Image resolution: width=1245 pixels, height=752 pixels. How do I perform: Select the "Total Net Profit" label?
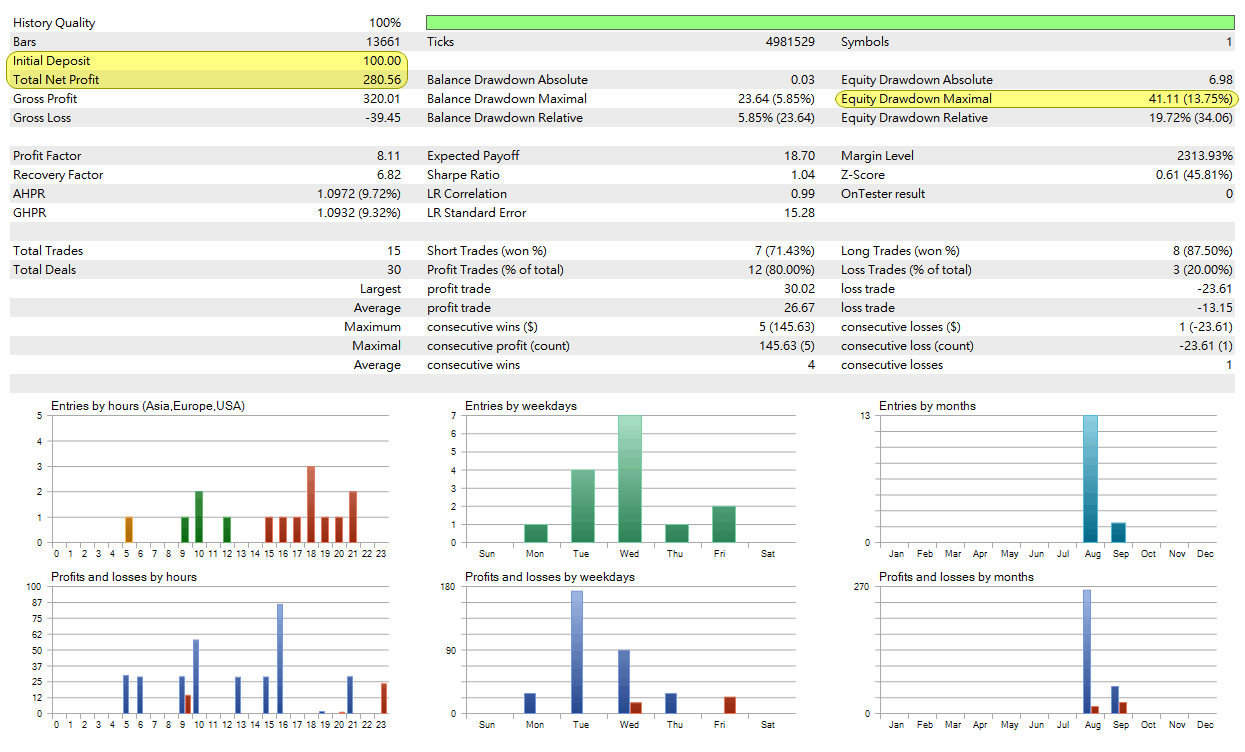[56, 80]
